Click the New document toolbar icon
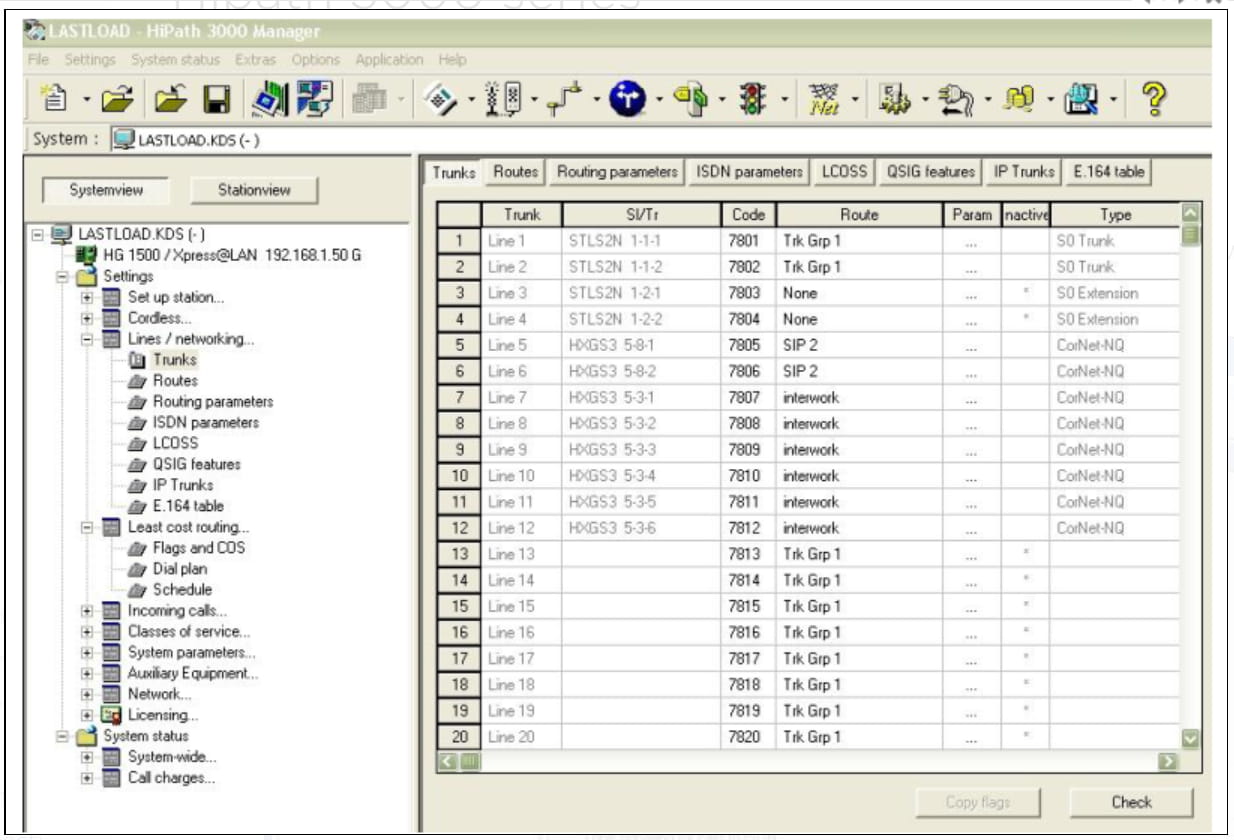This screenshot has width=1234, height=840. (x=55, y=97)
